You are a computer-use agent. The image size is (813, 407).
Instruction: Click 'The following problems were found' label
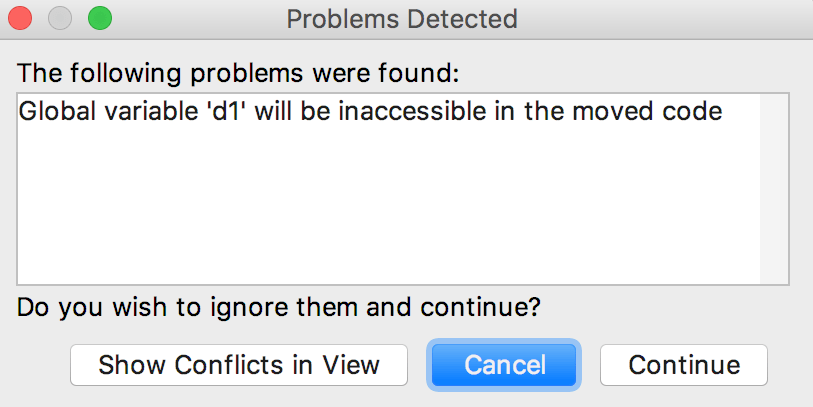pyautogui.click(x=237, y=72)
